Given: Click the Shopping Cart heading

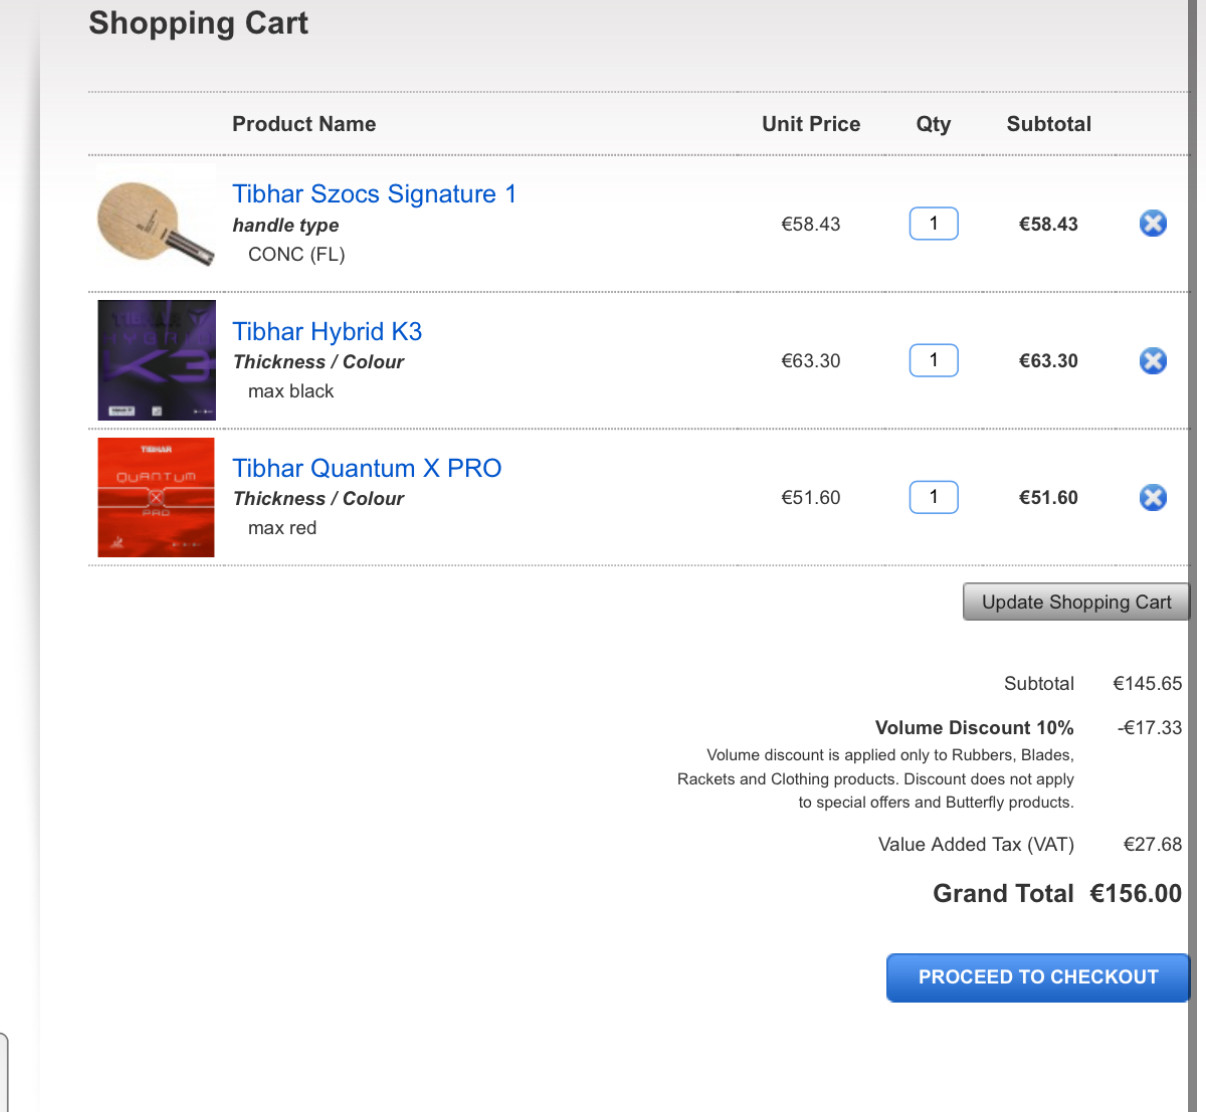Looking at the screenshot, I should pyautogui.click(x=198, y=23).
